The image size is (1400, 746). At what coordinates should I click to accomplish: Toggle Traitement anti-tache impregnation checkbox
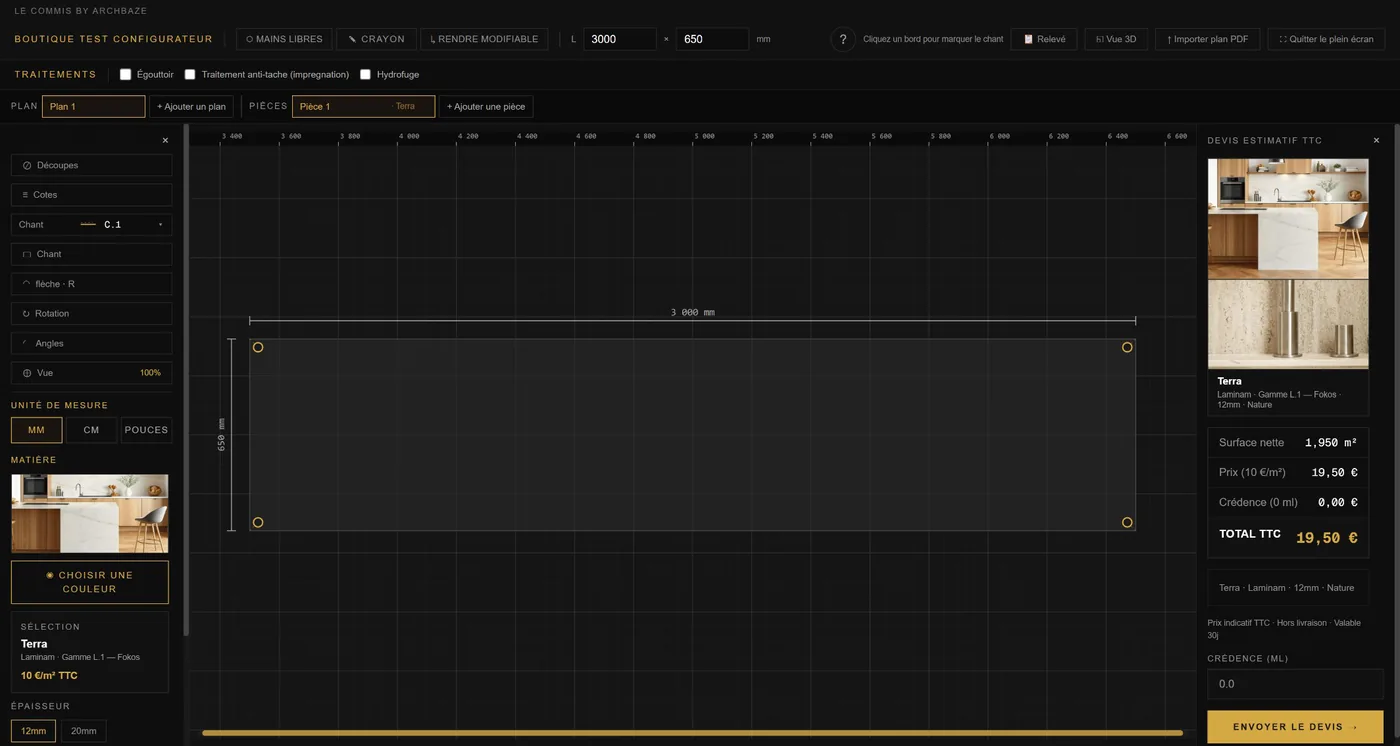(190, 75)
